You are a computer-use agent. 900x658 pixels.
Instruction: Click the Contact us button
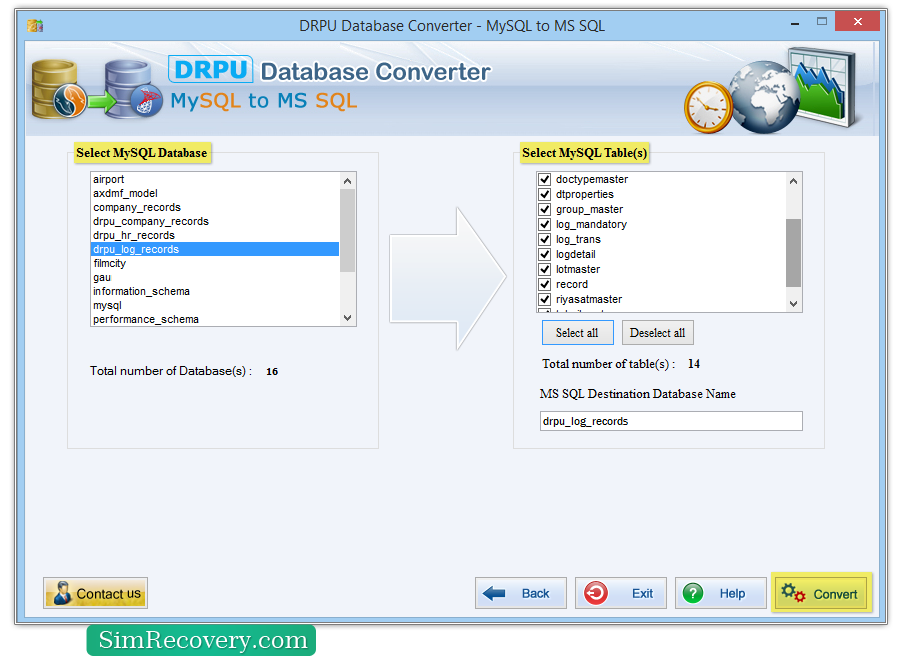[x=95, y=593]
